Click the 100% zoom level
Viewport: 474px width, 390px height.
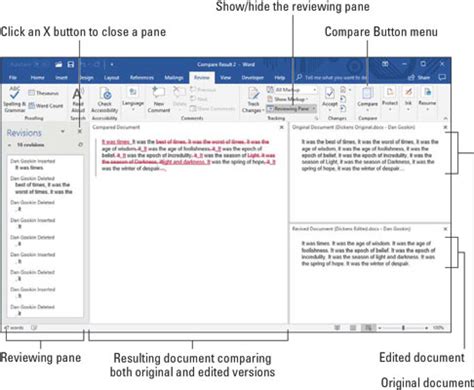pyautogui.click(x=438, y=328)
